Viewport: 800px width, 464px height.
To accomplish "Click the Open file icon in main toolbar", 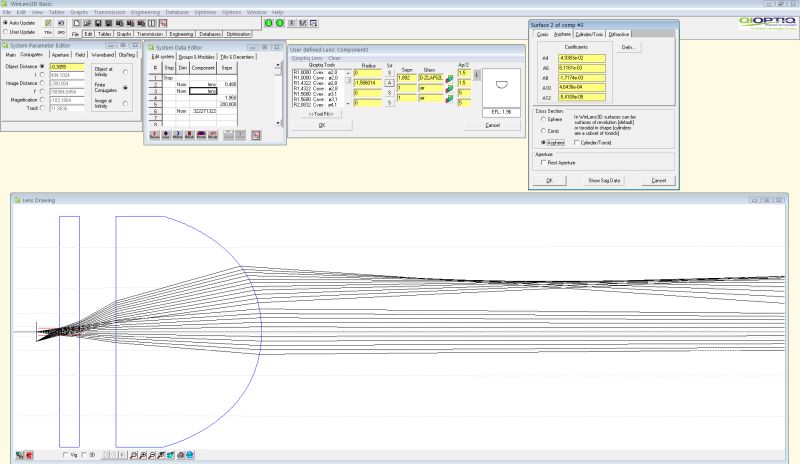I will (x=87, y=23).
